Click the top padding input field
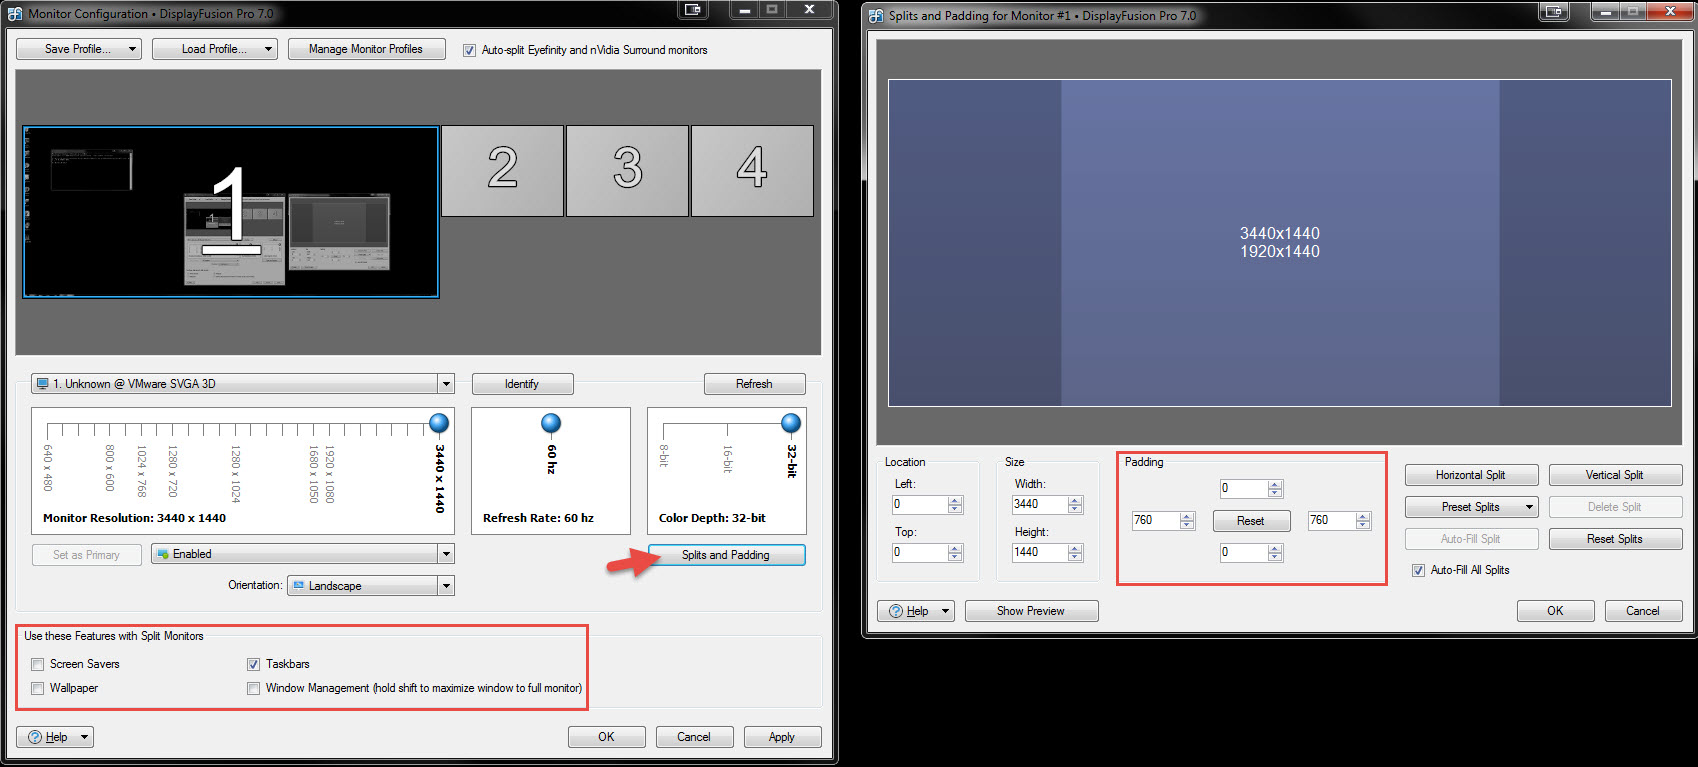1698x767 pixels. (x=1243, y=489)
